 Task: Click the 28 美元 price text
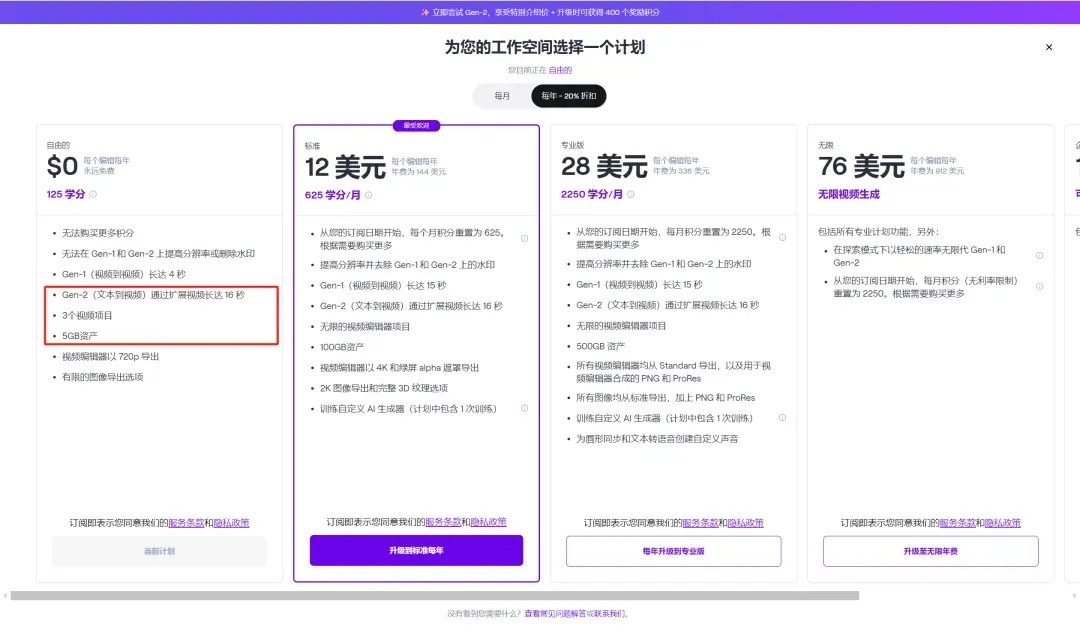[603, 167]
